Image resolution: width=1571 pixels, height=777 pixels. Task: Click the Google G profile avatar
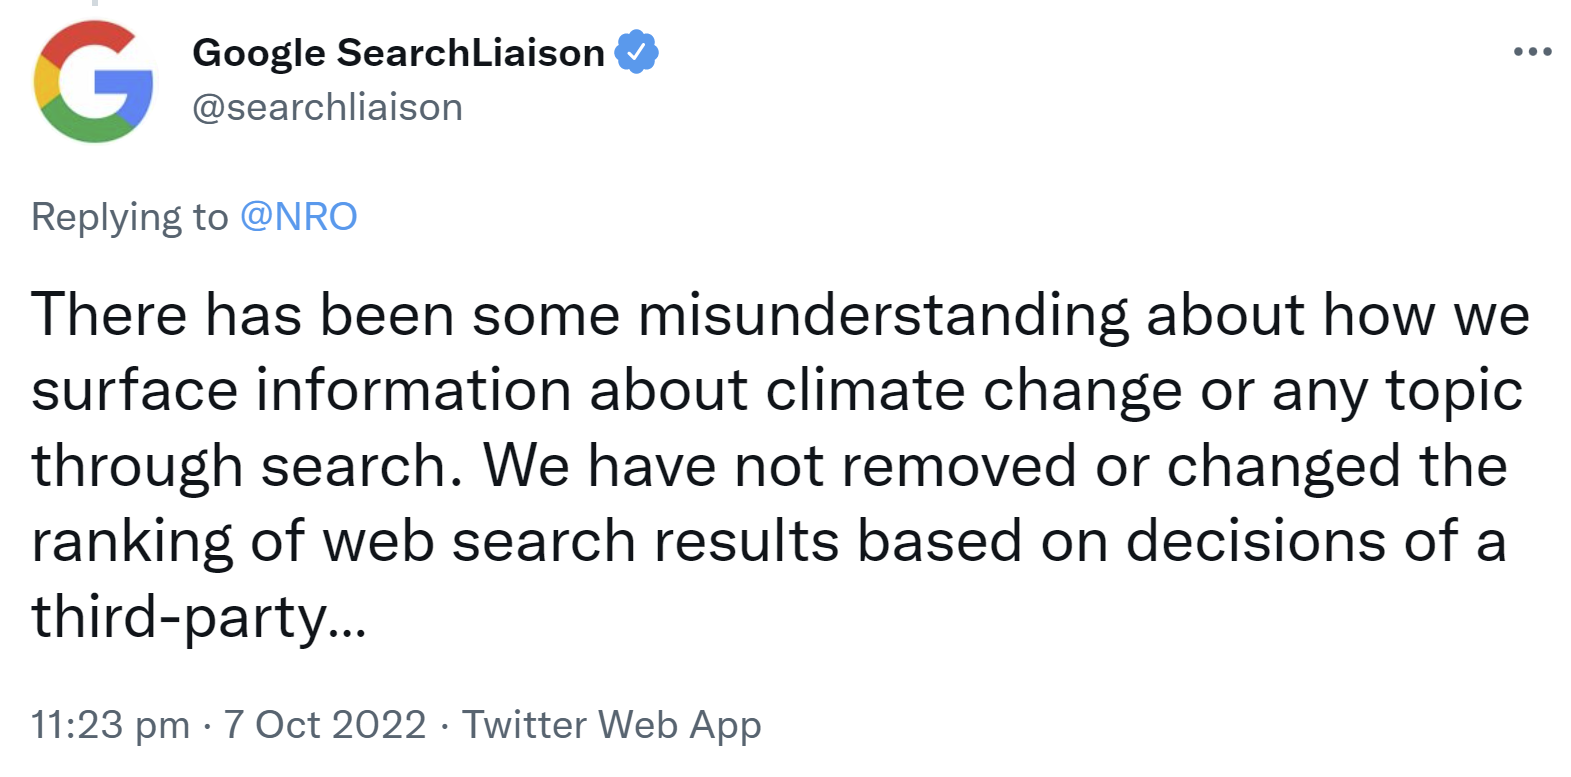(x=93, y=82)
